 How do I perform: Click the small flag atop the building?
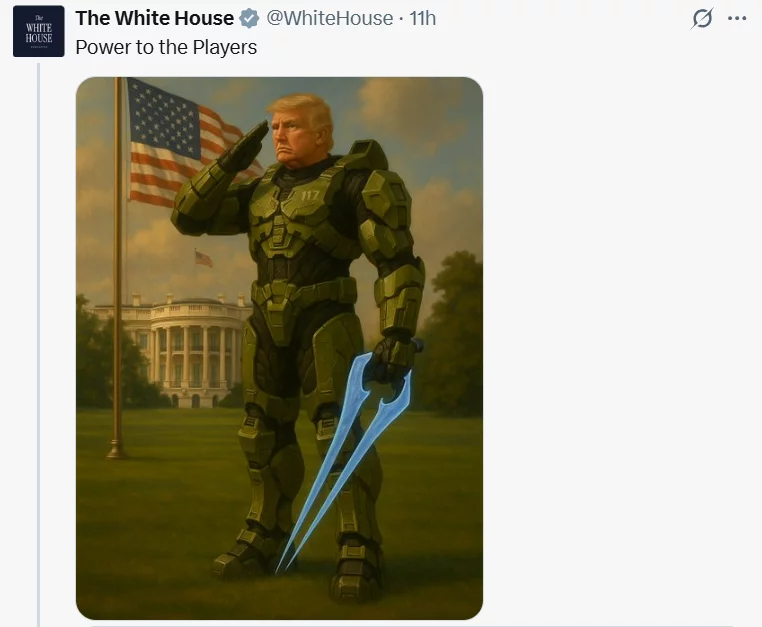click(204, 259)
